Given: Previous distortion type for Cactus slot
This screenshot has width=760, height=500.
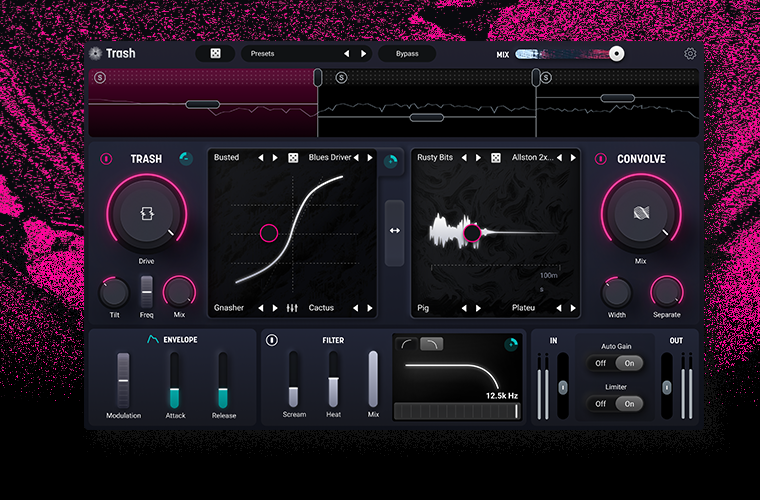Looking at the screenshot, I should [356, 308].
